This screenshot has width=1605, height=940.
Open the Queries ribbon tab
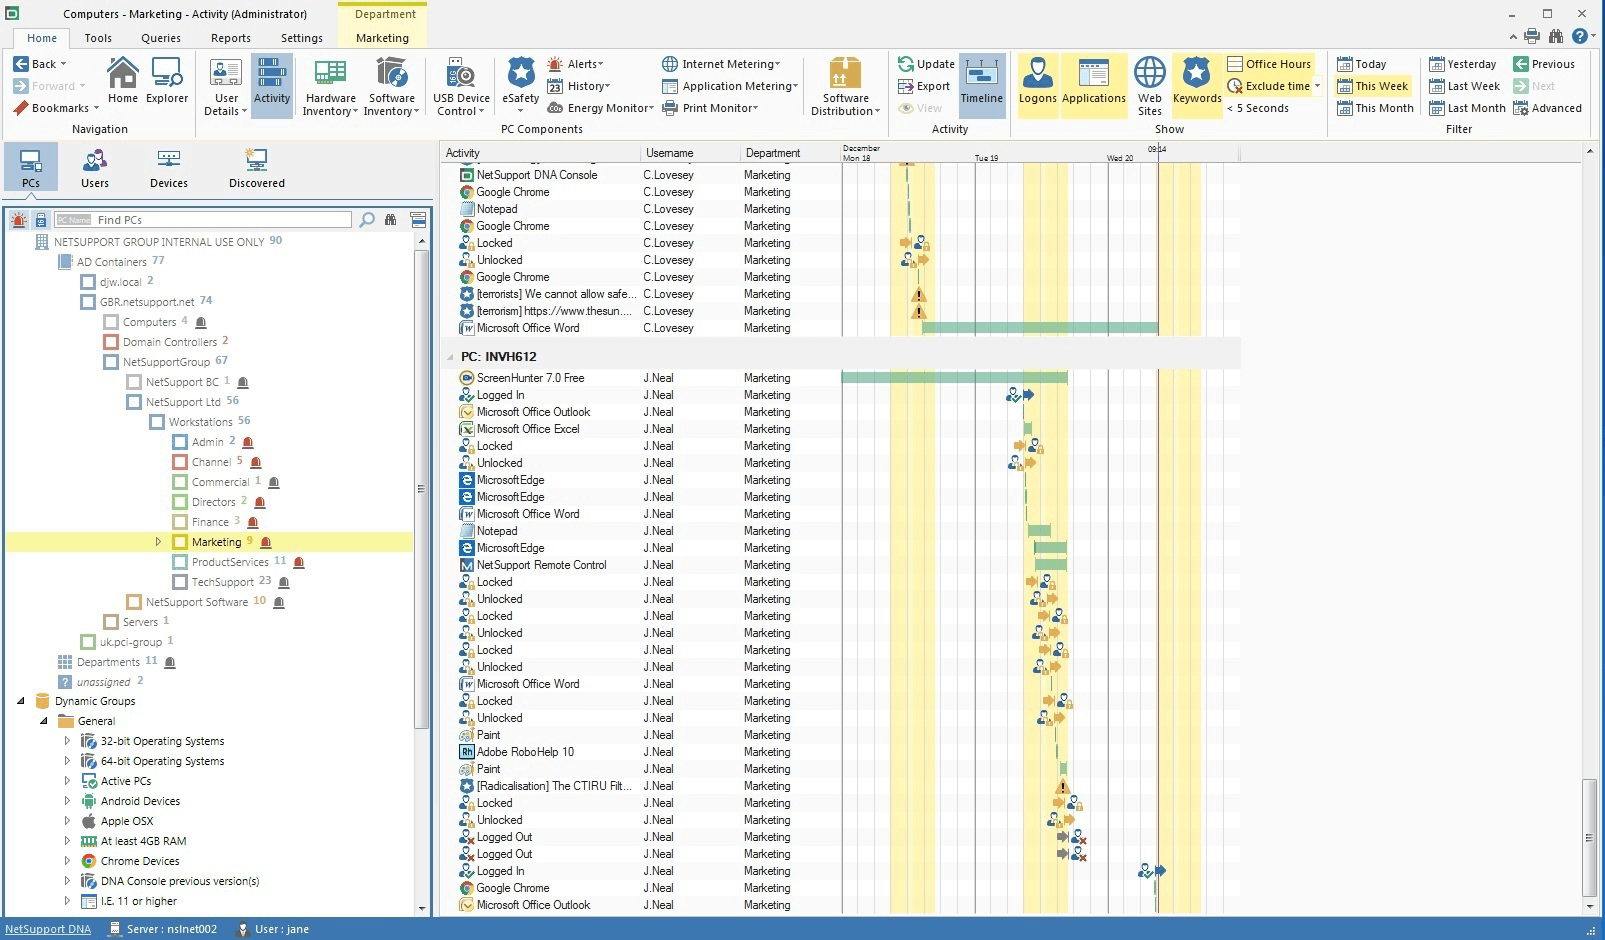[161, 38]
